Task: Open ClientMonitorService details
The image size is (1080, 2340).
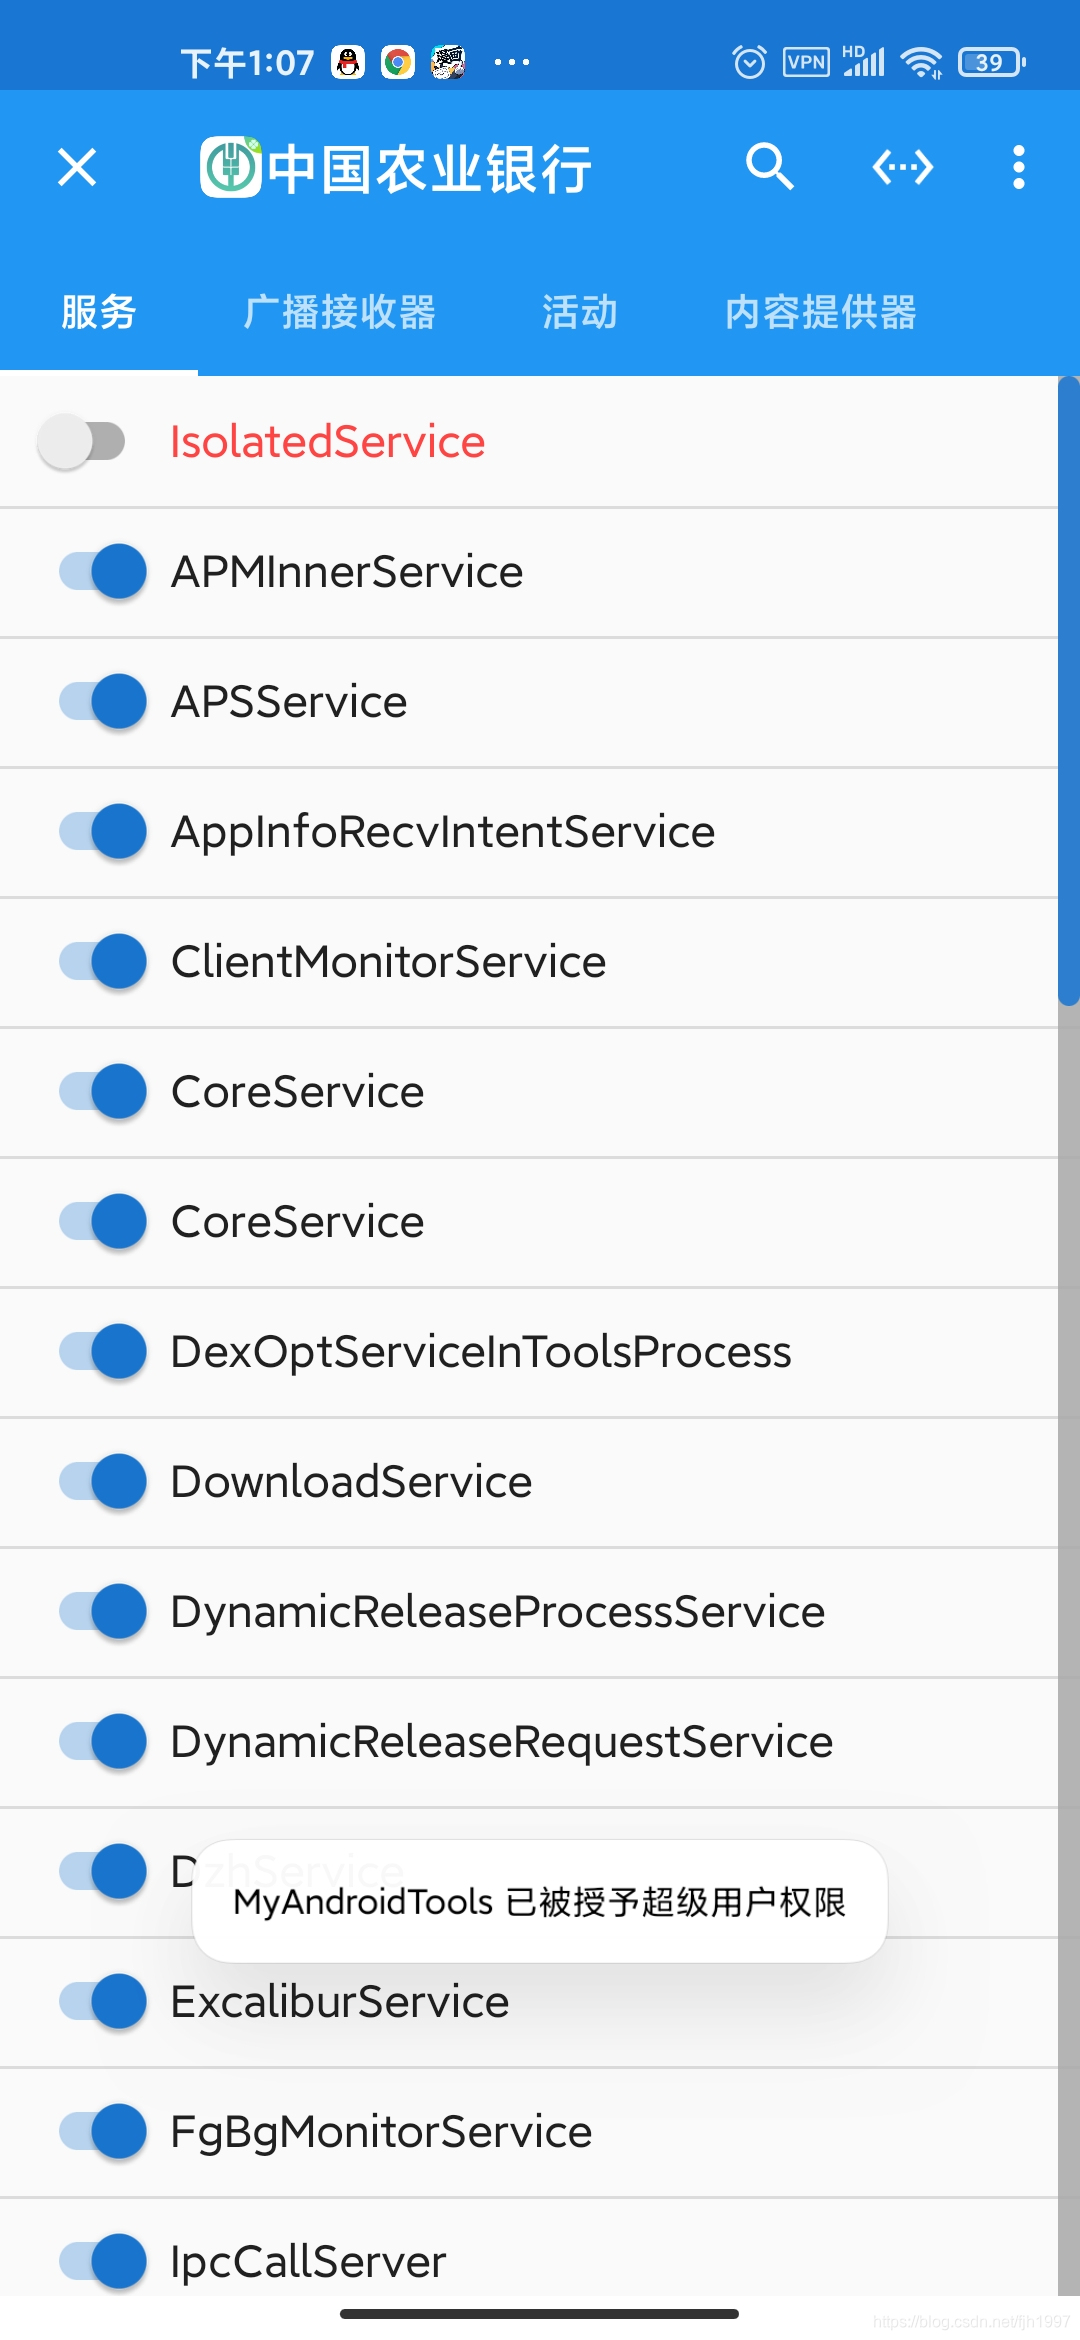Action: pos(389,961)
